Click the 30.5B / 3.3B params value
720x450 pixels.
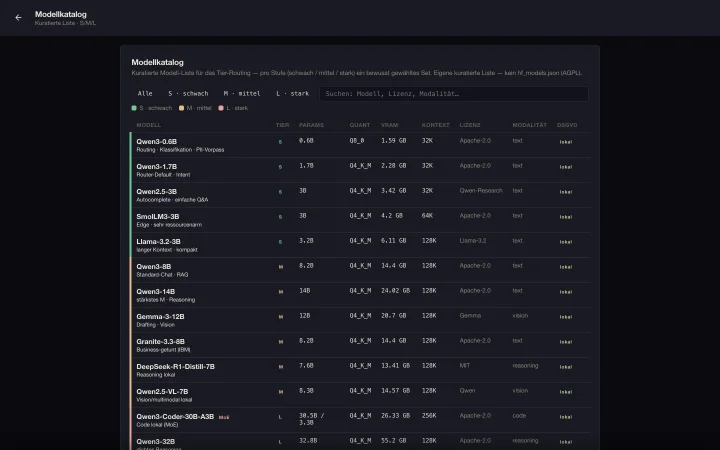[x=312, y=419]
